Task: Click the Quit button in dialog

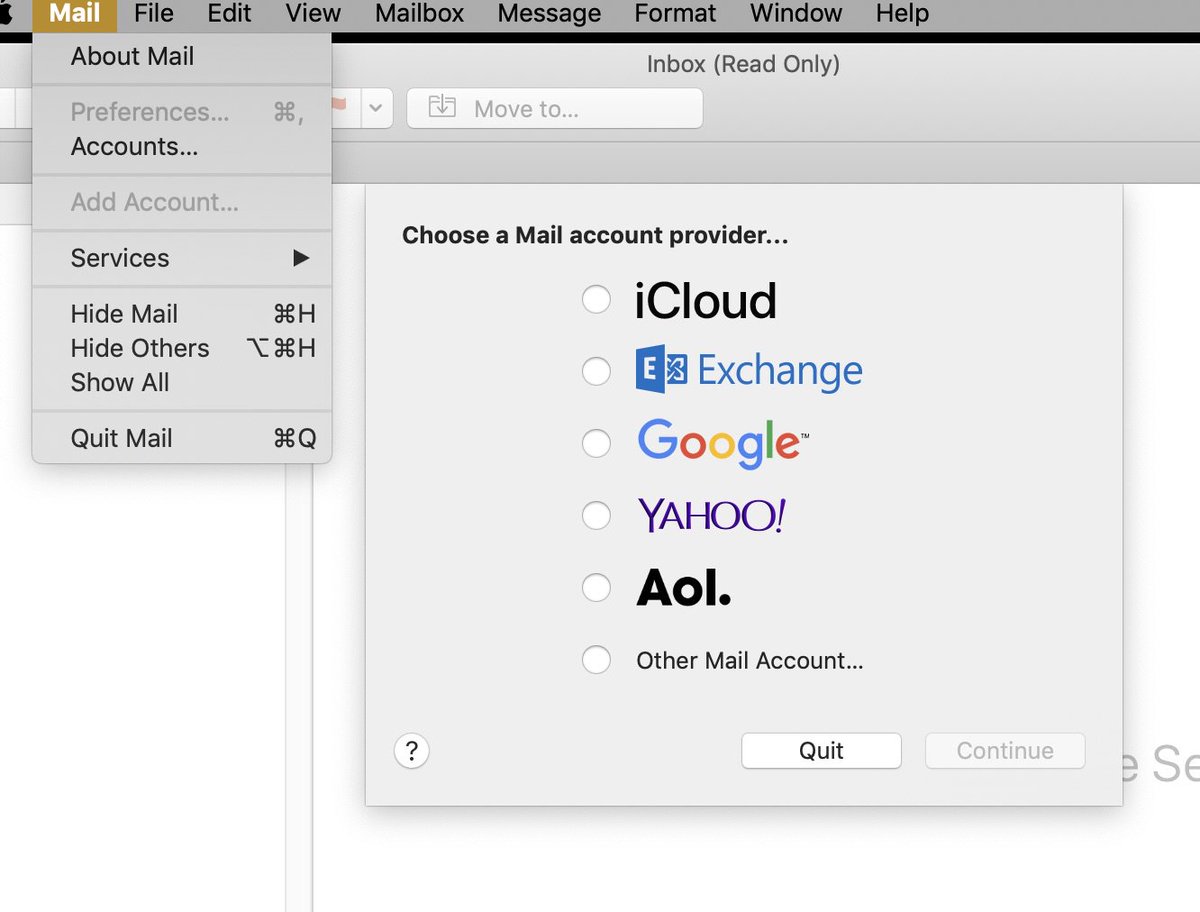Action: [x=821, y=751]
